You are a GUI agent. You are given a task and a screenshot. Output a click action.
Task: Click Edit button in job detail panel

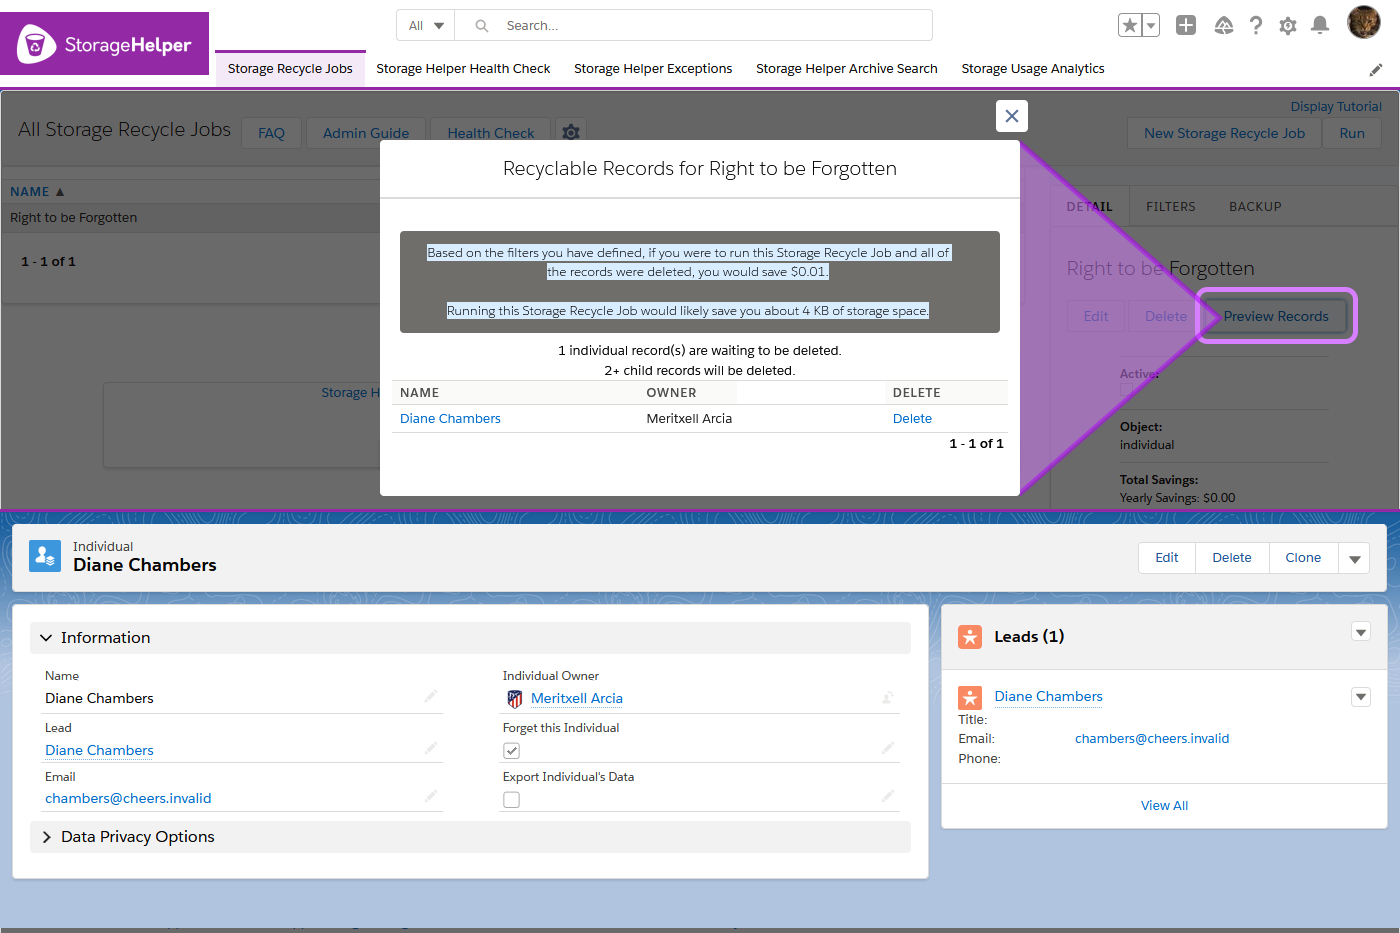point(1096,316)
